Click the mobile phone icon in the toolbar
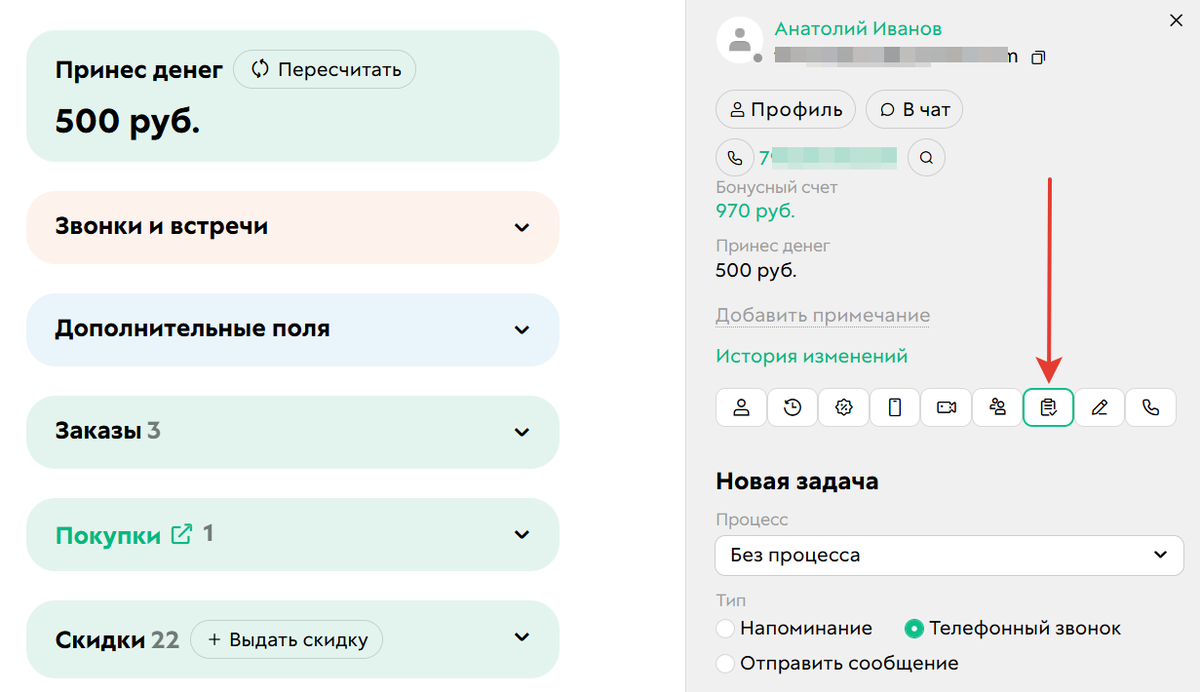 tap(894, 407)
